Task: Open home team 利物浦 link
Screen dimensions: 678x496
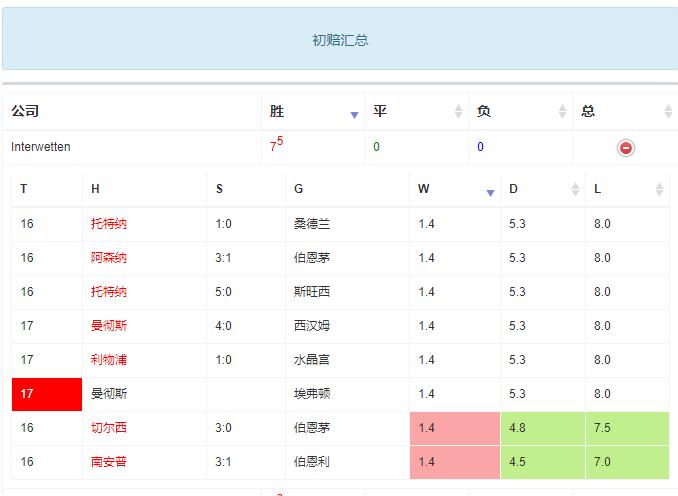Action: (x=109, y=359)
